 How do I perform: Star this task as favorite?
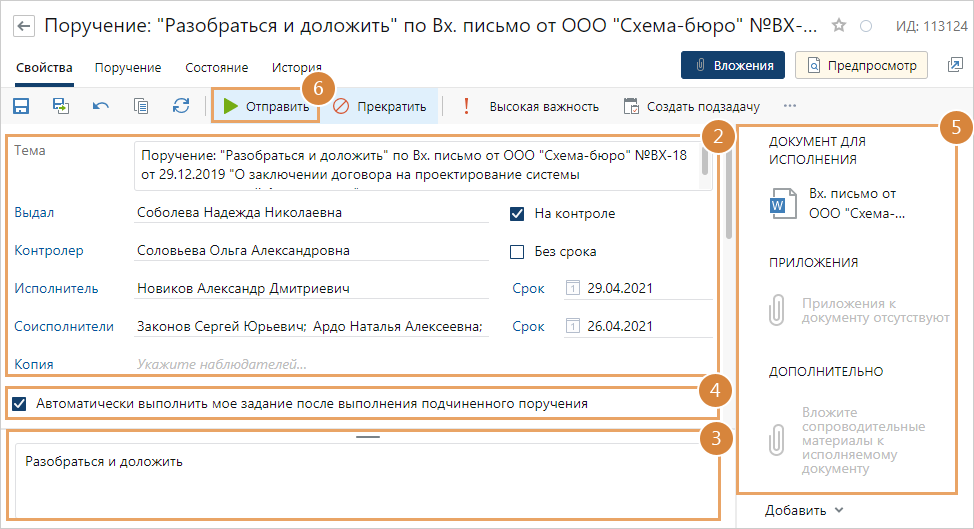point(839,25)
